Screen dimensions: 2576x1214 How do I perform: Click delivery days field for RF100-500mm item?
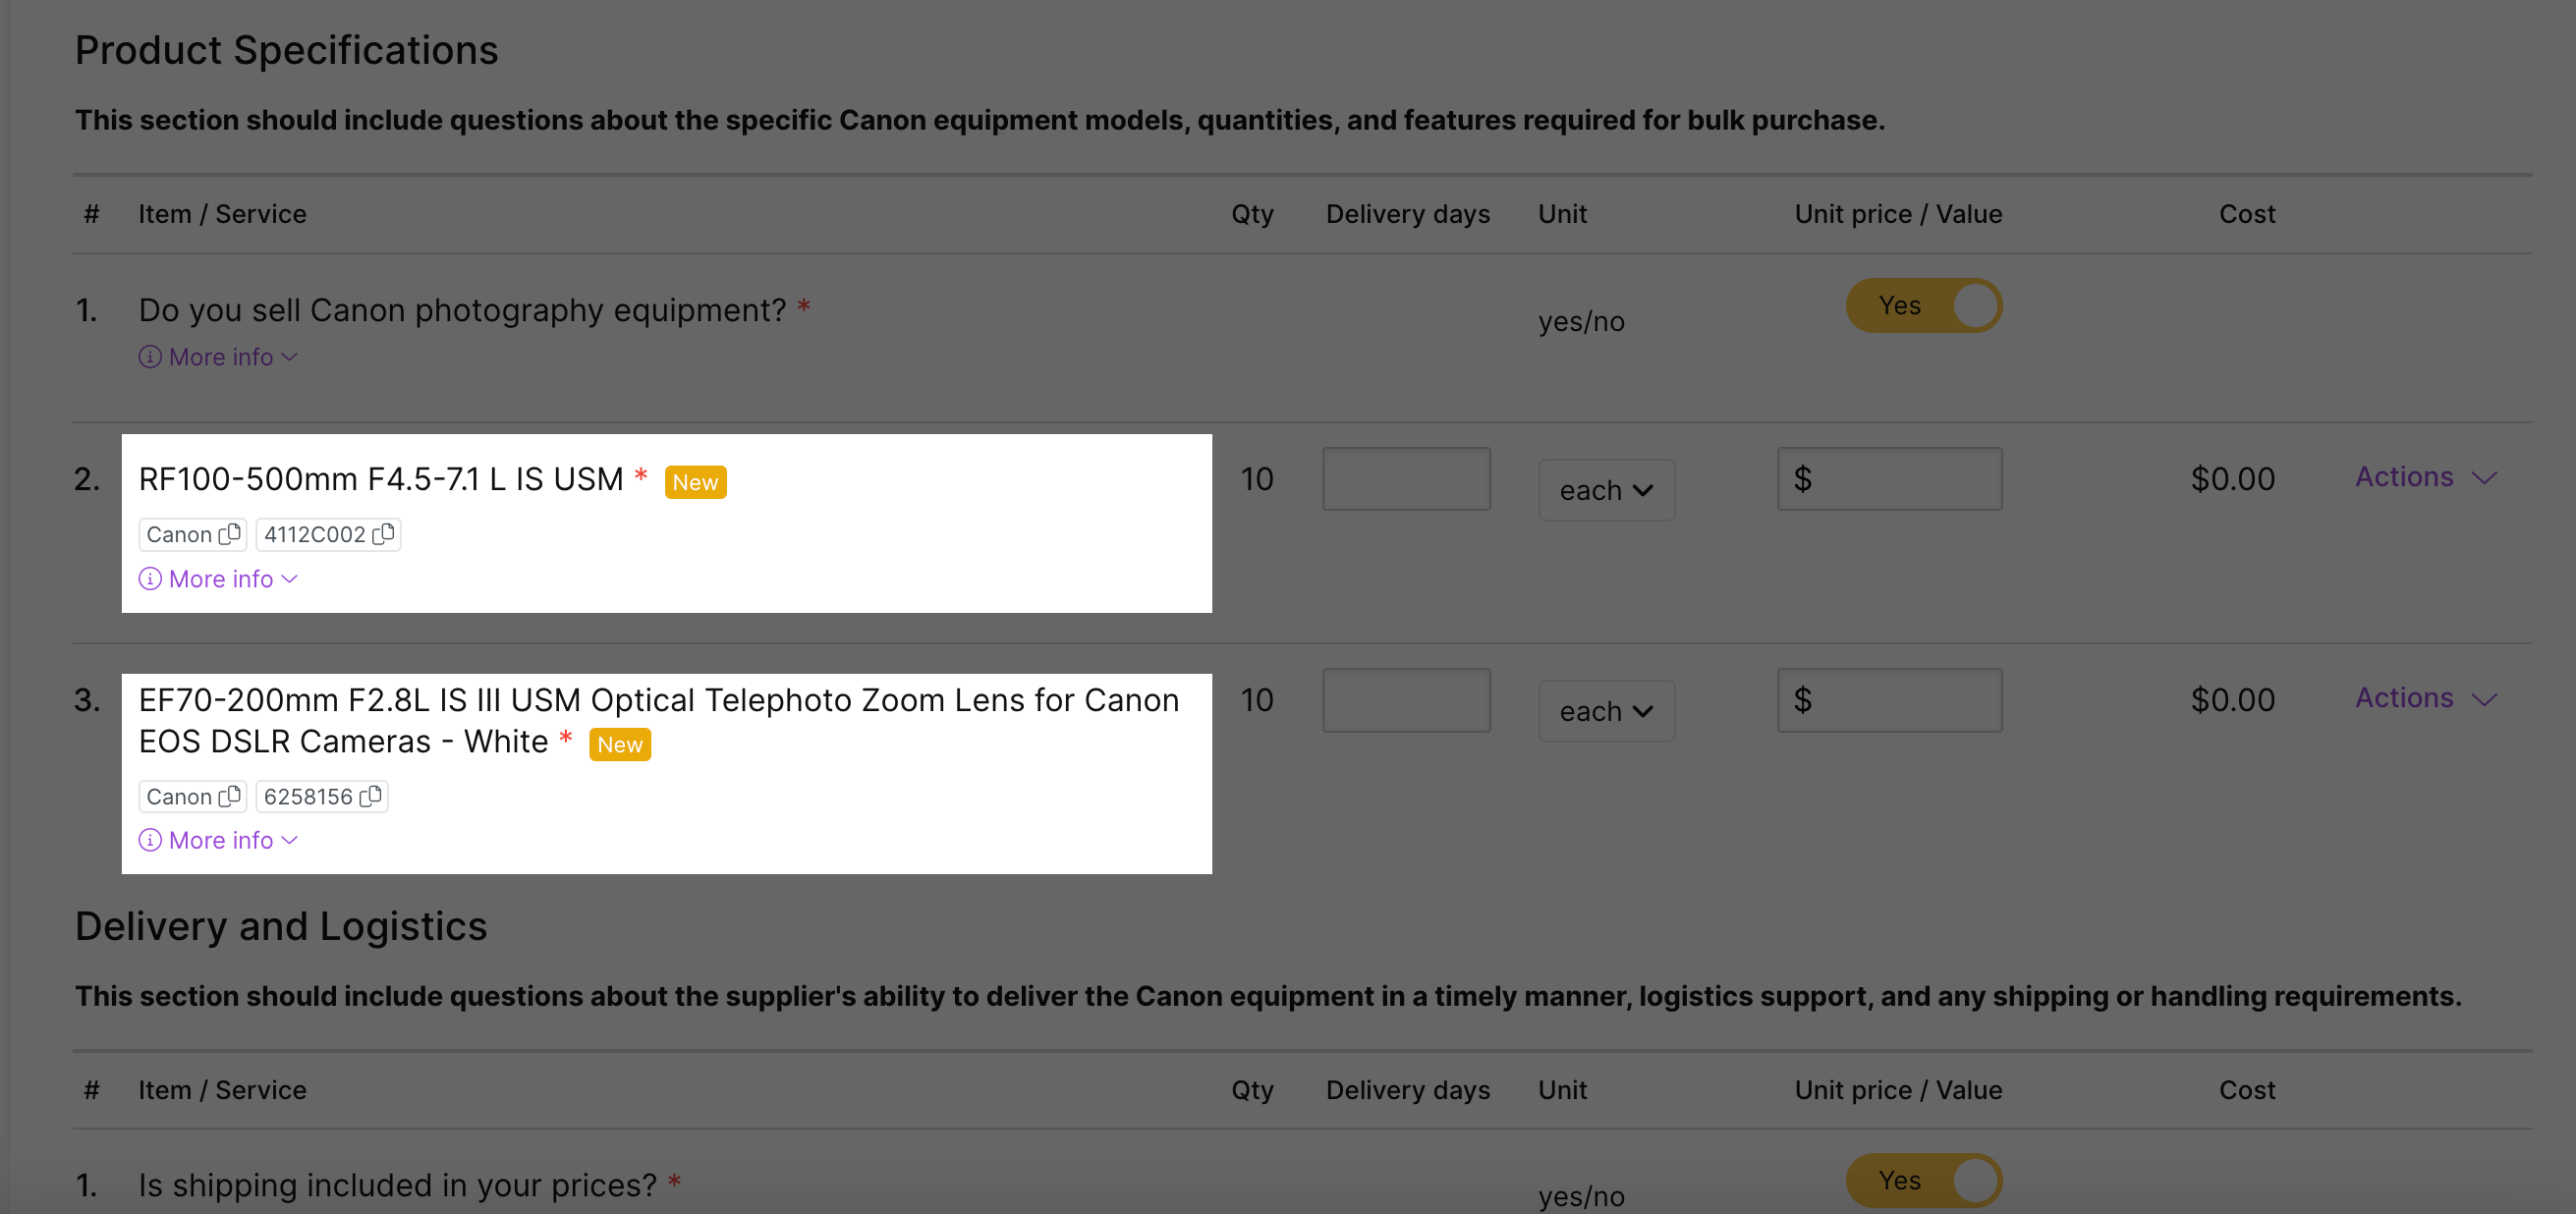point(1406,479)
